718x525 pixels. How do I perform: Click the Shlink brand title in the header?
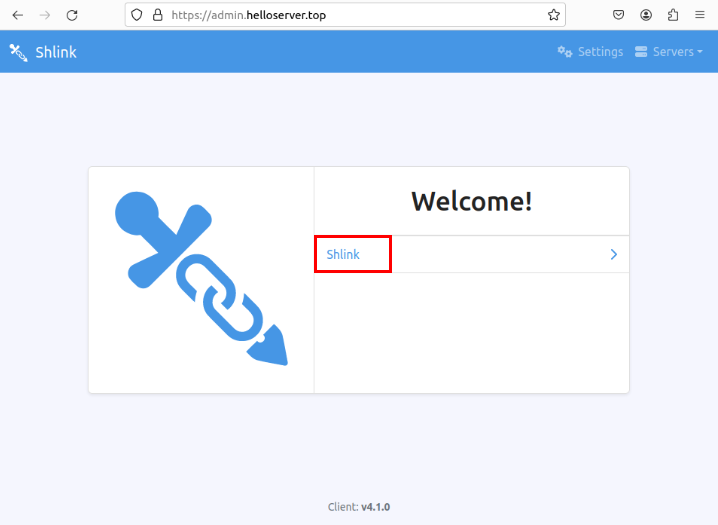pos(56,52)
